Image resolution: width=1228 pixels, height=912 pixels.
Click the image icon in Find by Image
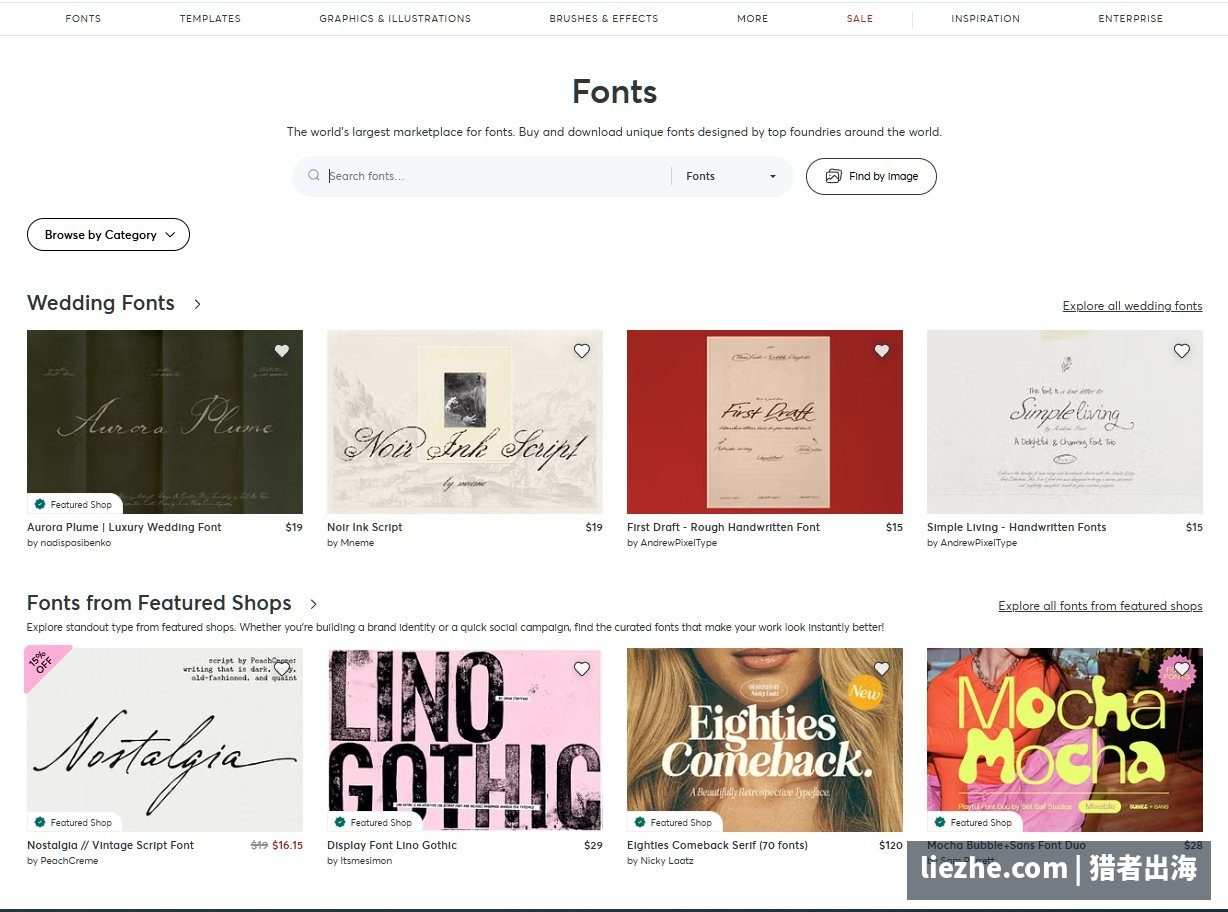pos(833,176)
